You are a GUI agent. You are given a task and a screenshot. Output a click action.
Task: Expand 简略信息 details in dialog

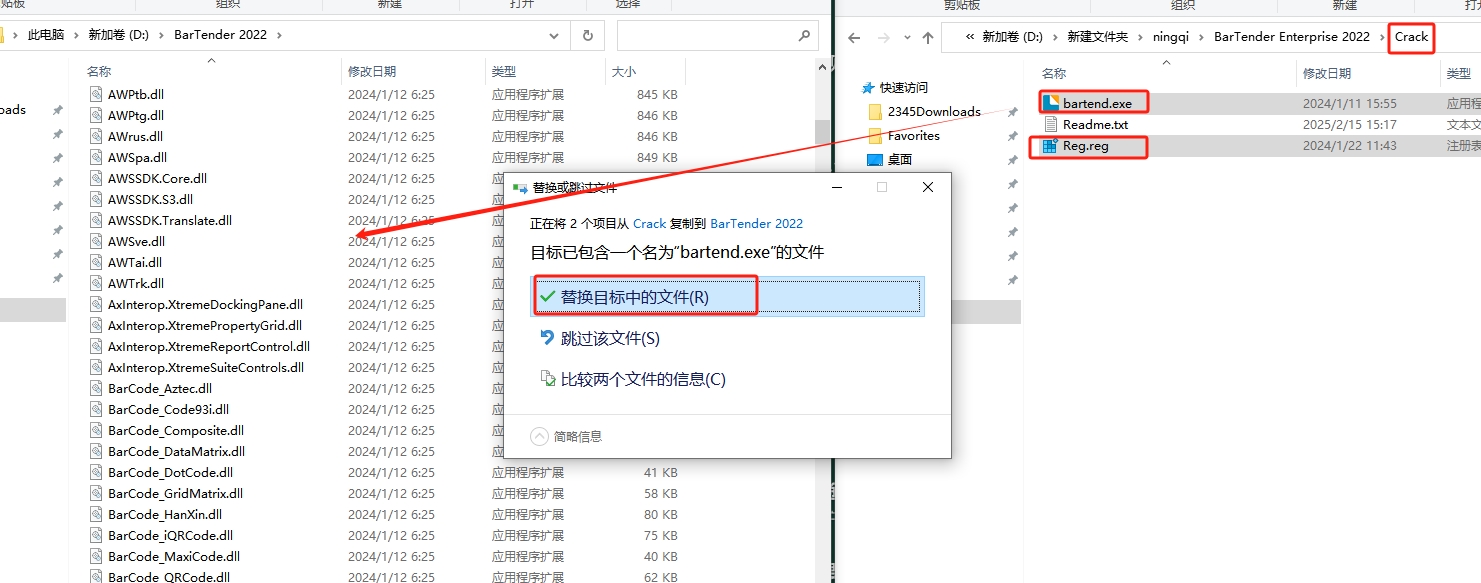pyautogui.click(x=566, y=436)
